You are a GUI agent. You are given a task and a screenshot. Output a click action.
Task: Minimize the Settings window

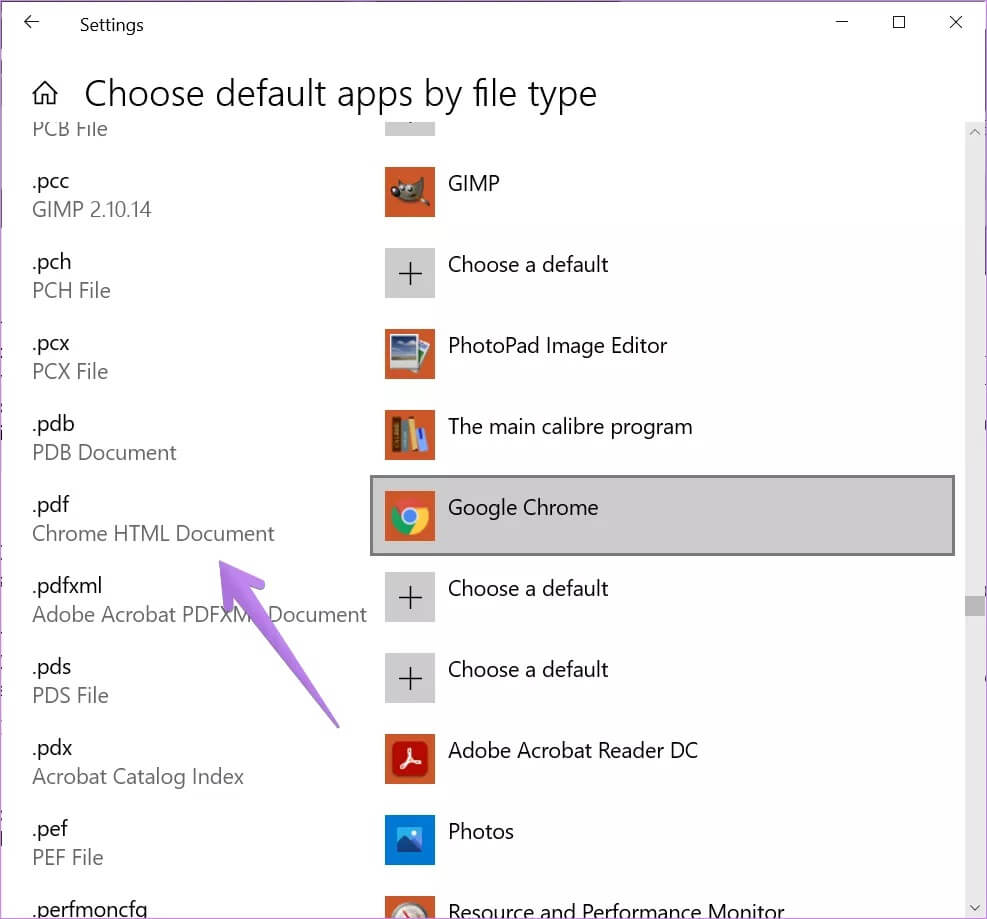[x=842, y=22]
